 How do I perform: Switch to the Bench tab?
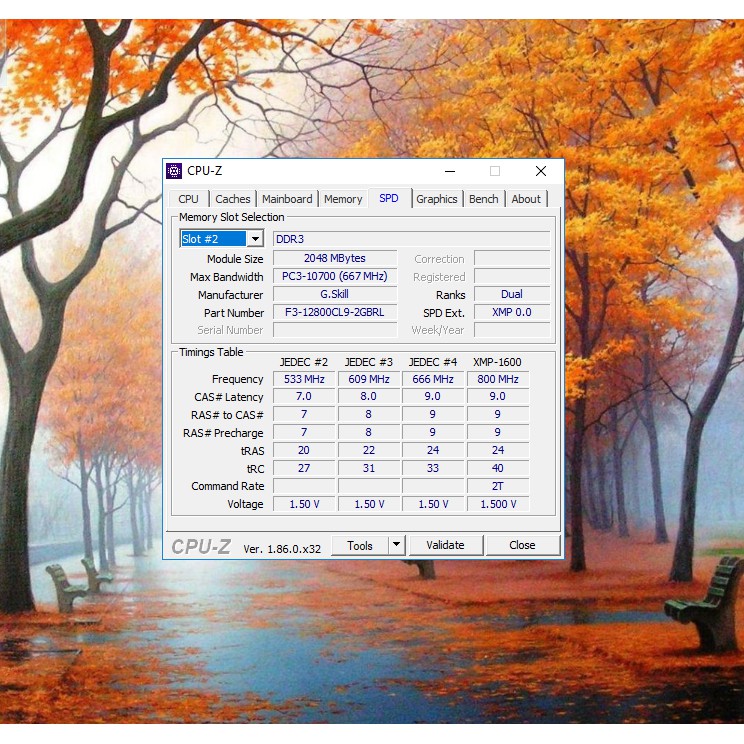[483, 199]
